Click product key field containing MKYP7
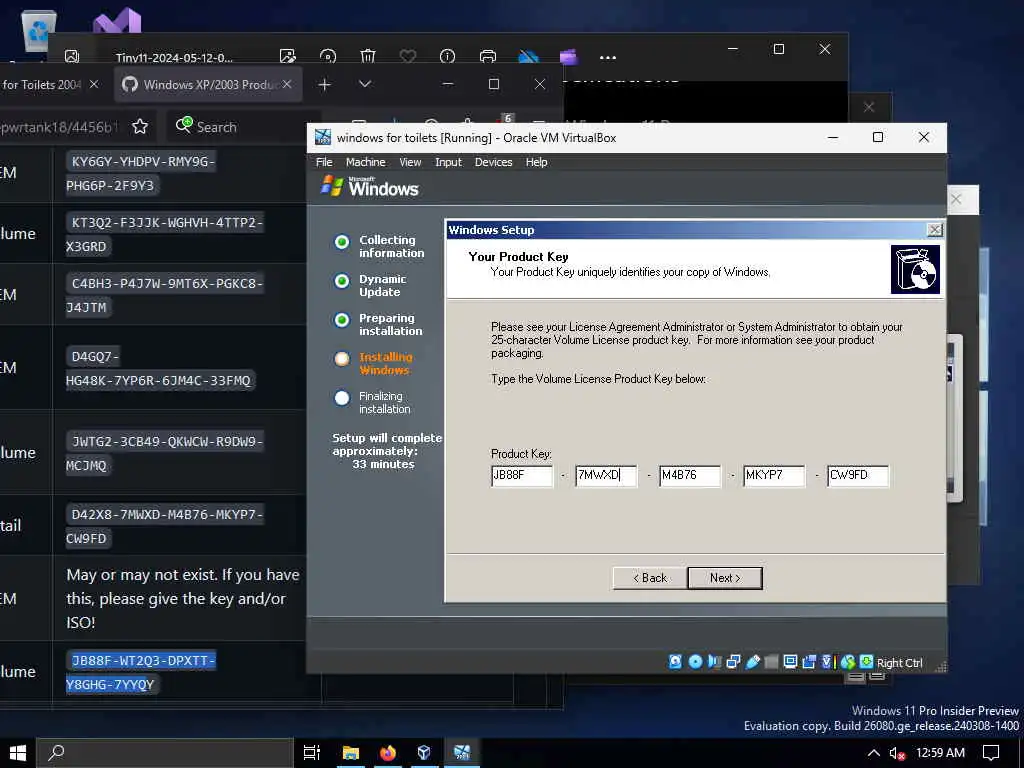The image size is (1024, 768). pyautogui.click(x=773, y=475)
